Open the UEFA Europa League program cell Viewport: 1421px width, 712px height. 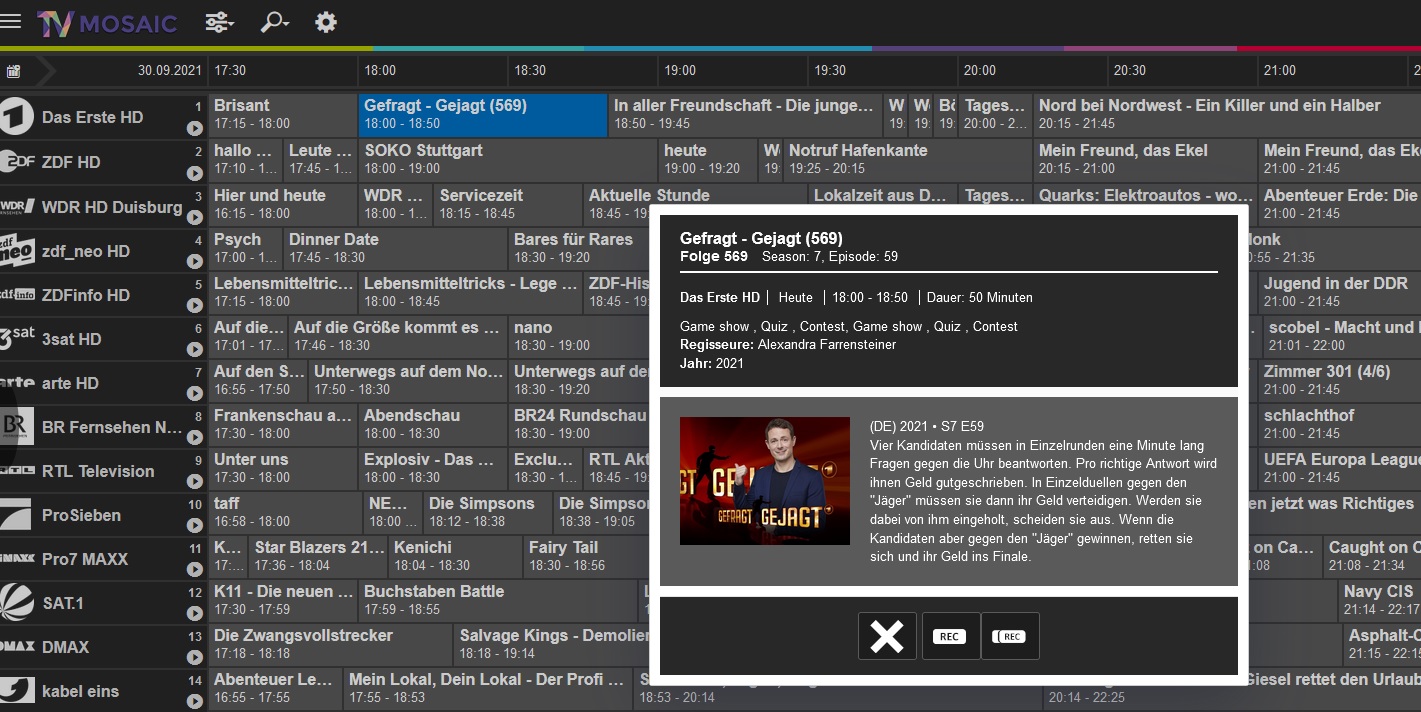(x=1340, y=468)
